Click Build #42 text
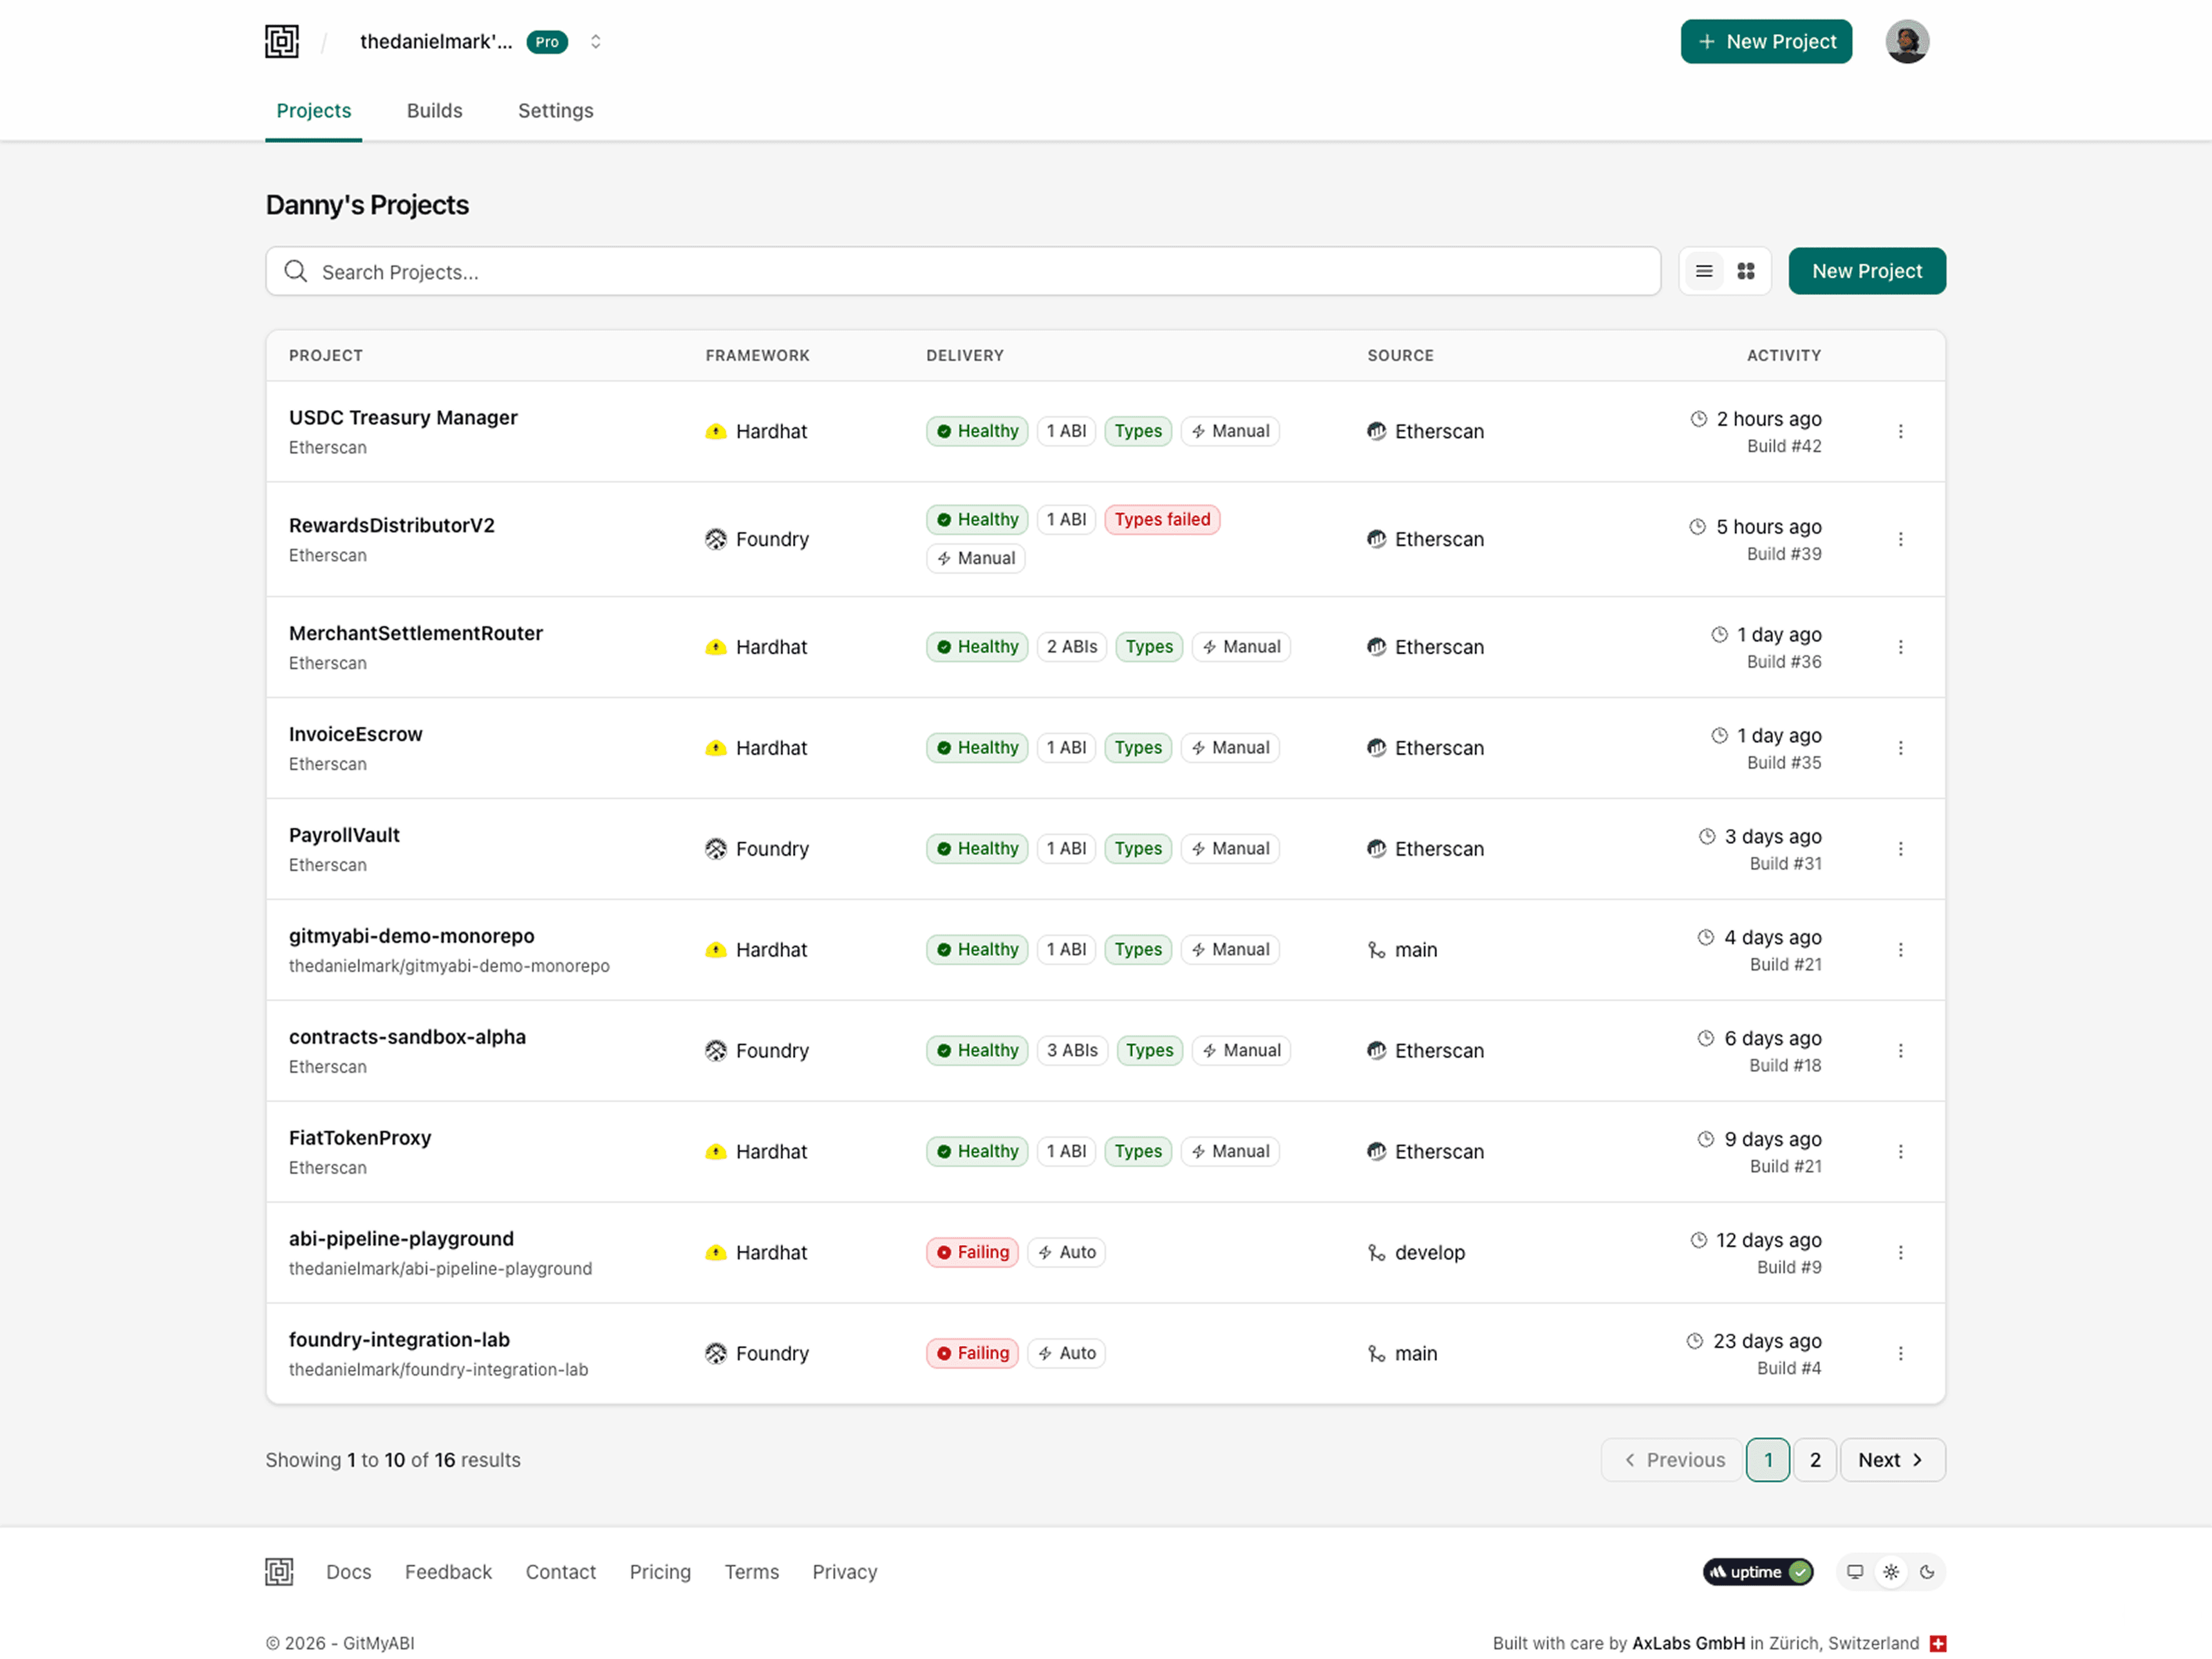This screenshot has height=1659, width=2212. (1784, 446)
